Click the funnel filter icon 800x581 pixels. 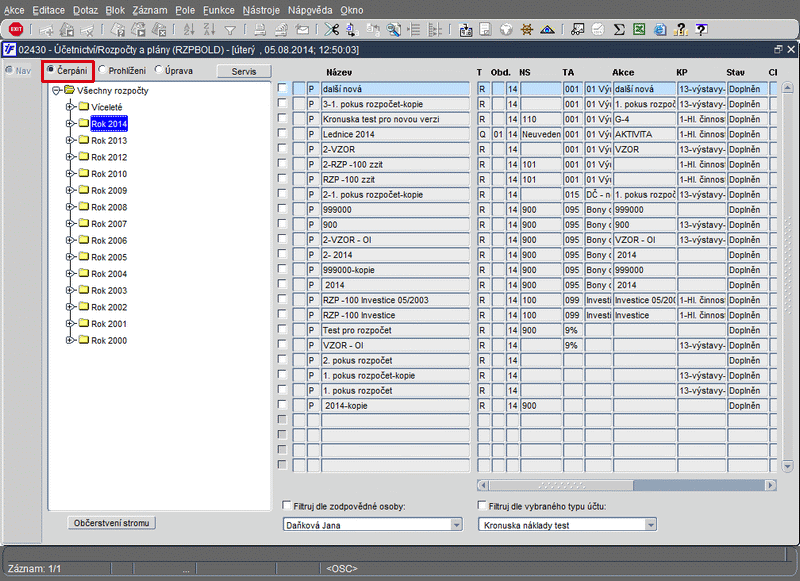pyautogui.click(x=230, y=31)
